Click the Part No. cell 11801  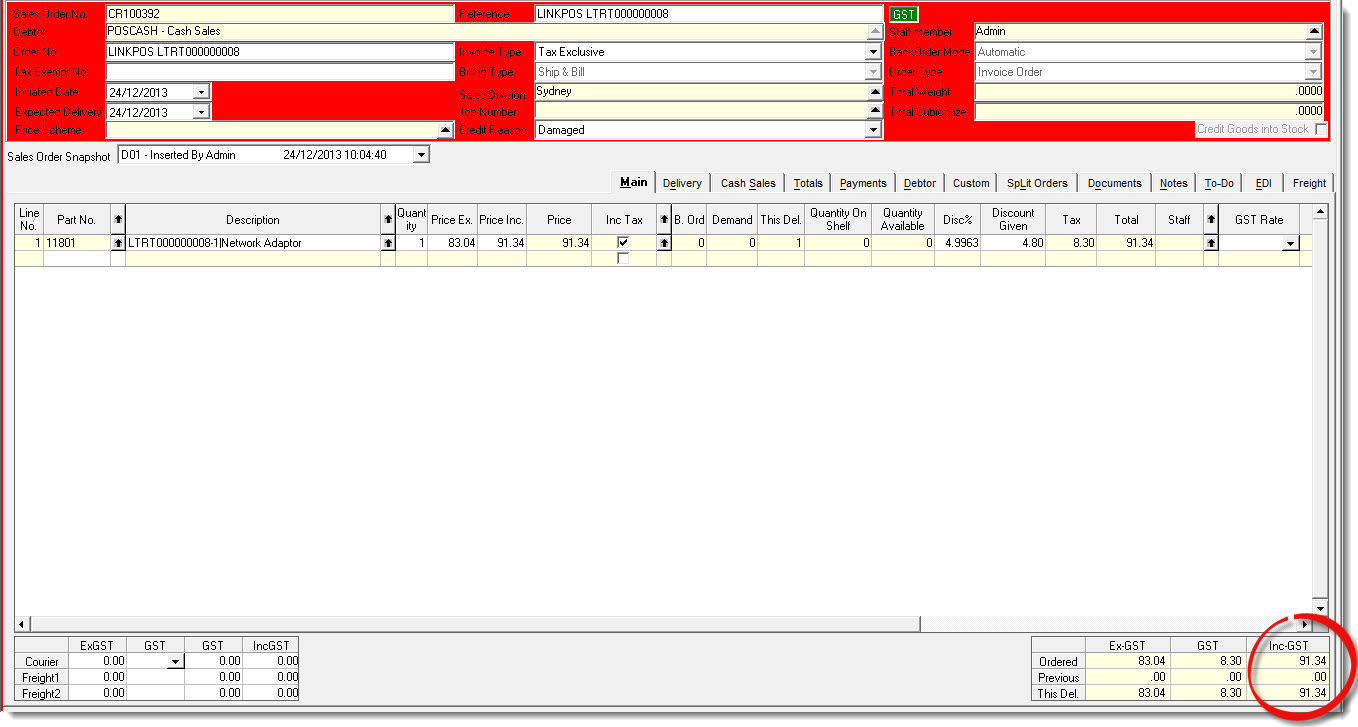click(x=76, y=243)
